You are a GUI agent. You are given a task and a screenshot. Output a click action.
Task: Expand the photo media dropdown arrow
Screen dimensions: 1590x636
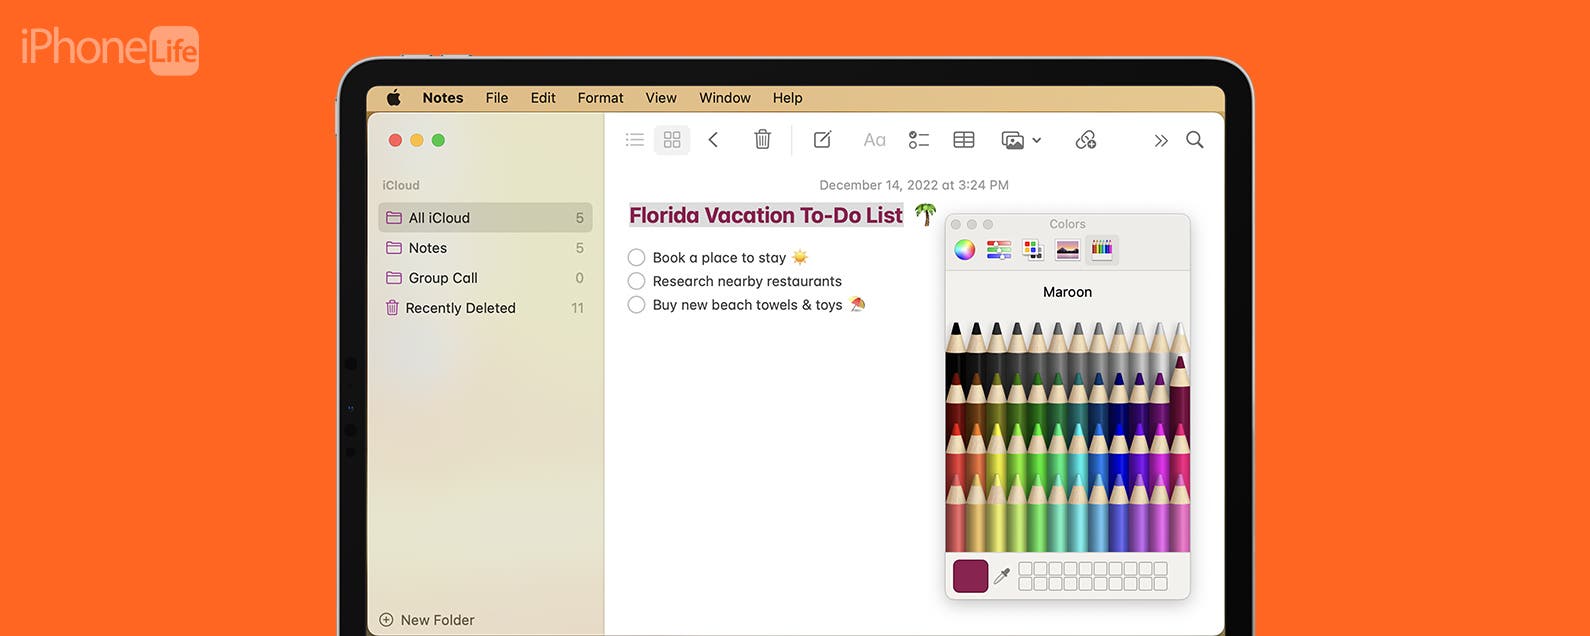(1037, 141)
